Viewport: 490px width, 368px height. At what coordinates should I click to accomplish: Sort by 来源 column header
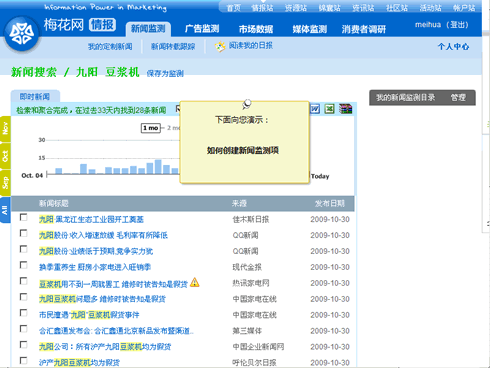click(x=239, y=203)
